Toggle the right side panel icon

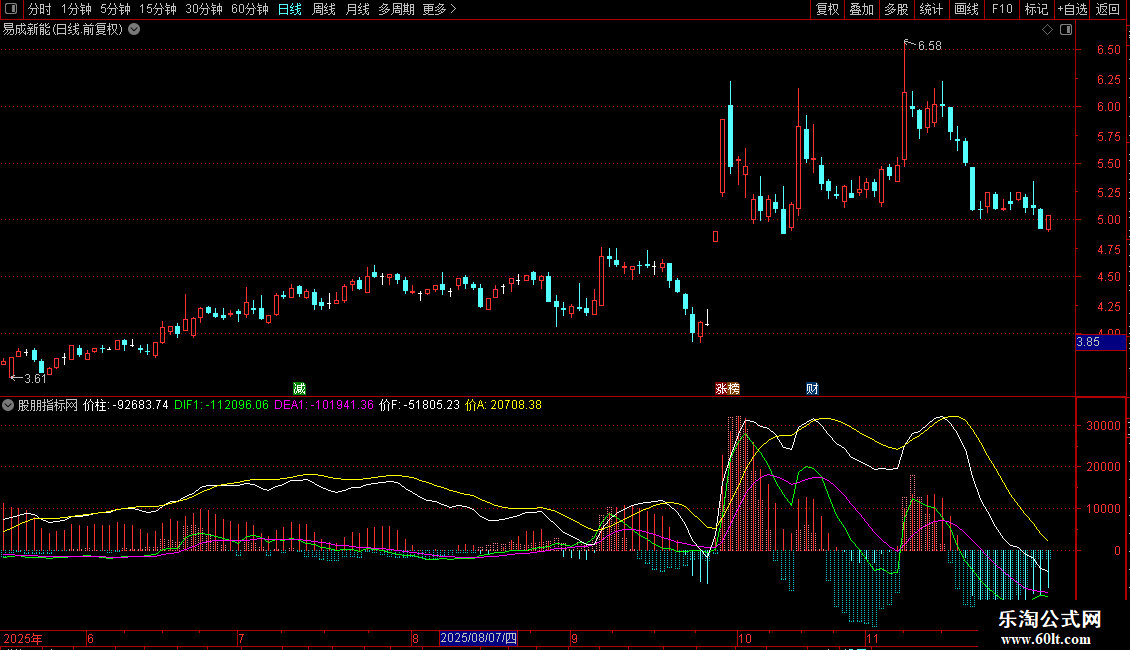tap(1066, 30)
